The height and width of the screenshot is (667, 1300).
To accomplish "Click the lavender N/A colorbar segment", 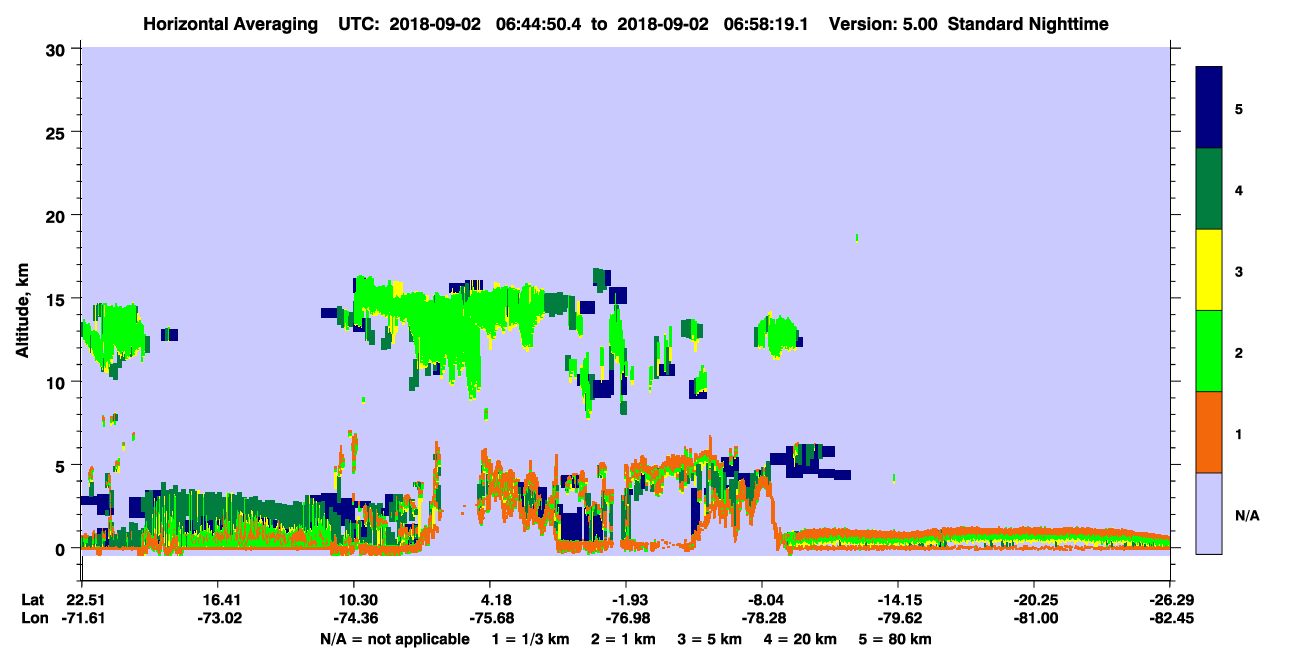I will (1209, 513).
